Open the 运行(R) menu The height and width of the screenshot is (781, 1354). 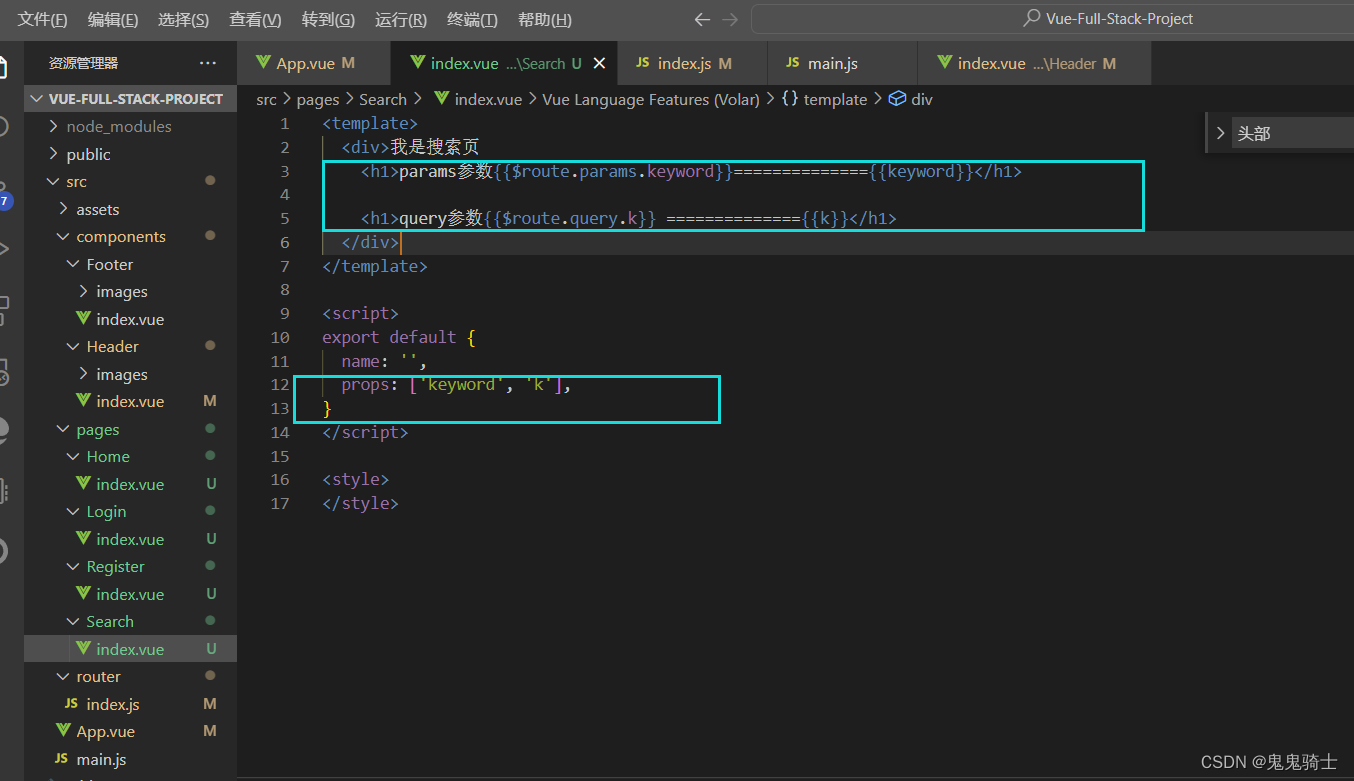pyautogui.click(x=401, y=19)
